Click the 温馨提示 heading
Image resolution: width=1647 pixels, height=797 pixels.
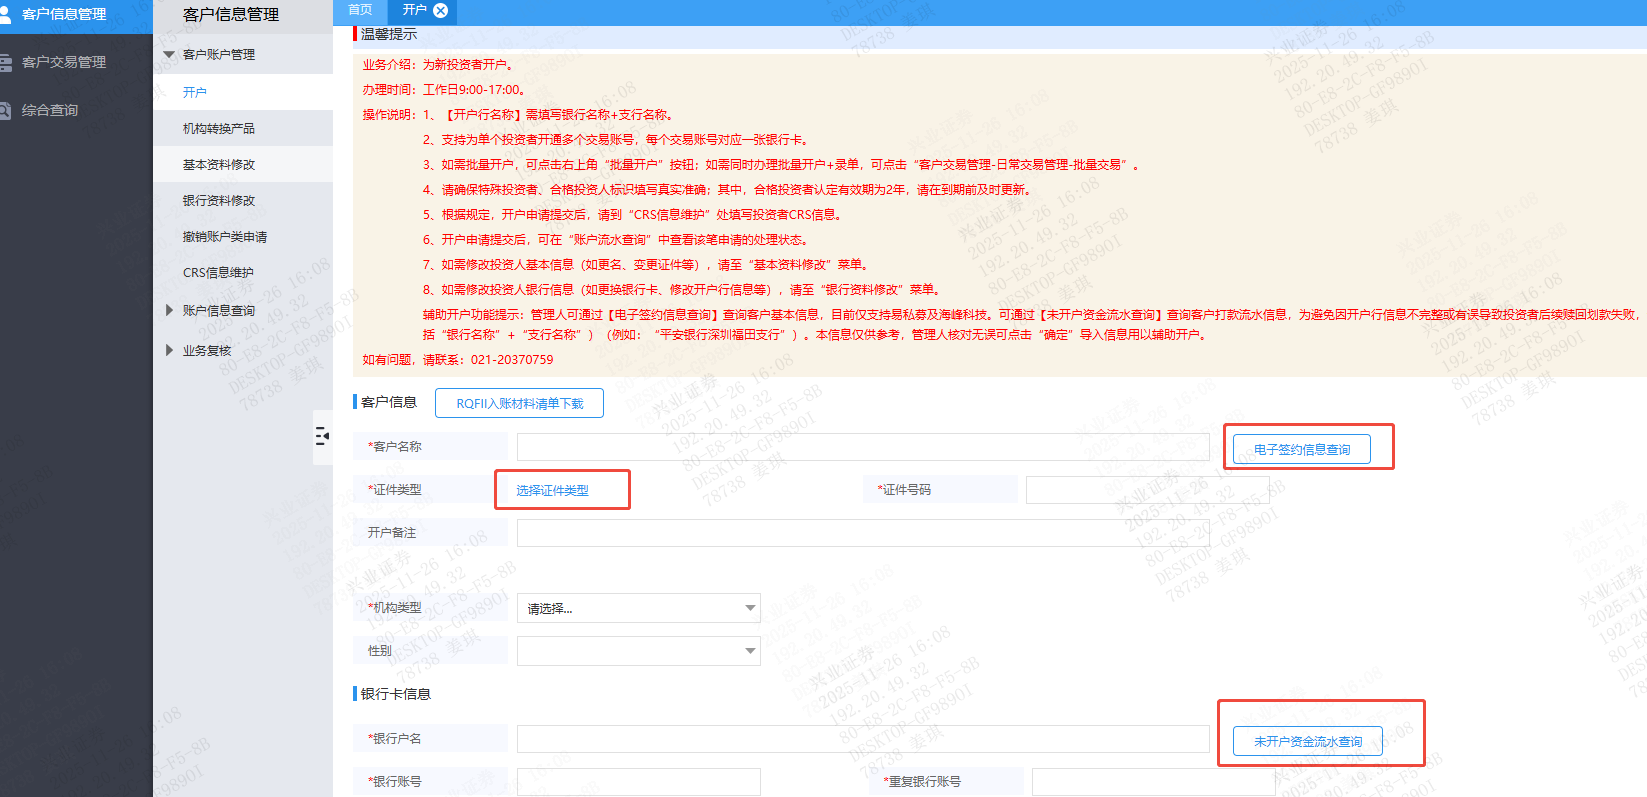389,34
